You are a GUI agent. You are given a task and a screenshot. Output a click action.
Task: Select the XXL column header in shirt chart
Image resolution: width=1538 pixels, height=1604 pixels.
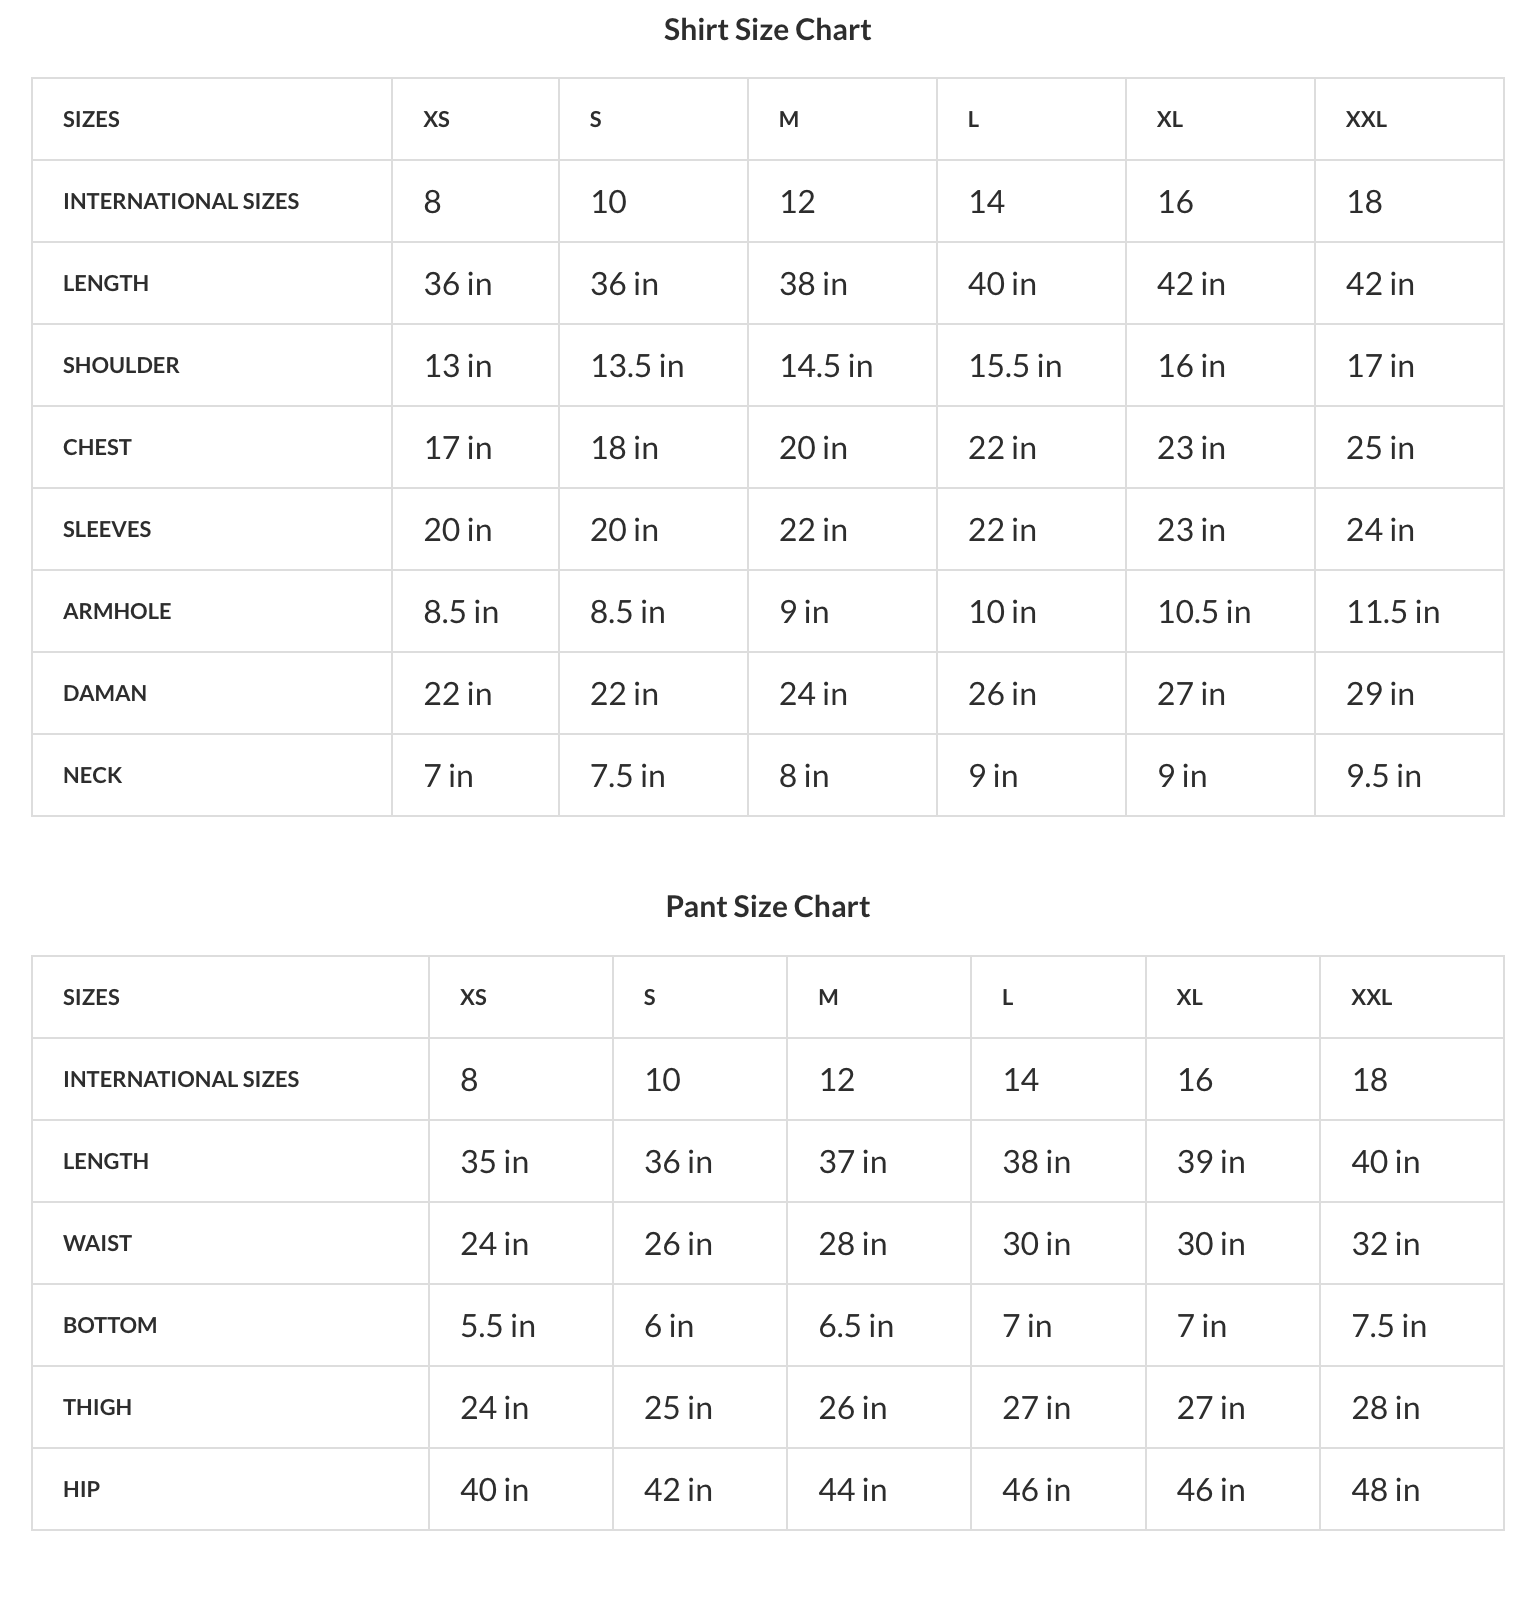pyautogui.click(x=1366, y=120)
